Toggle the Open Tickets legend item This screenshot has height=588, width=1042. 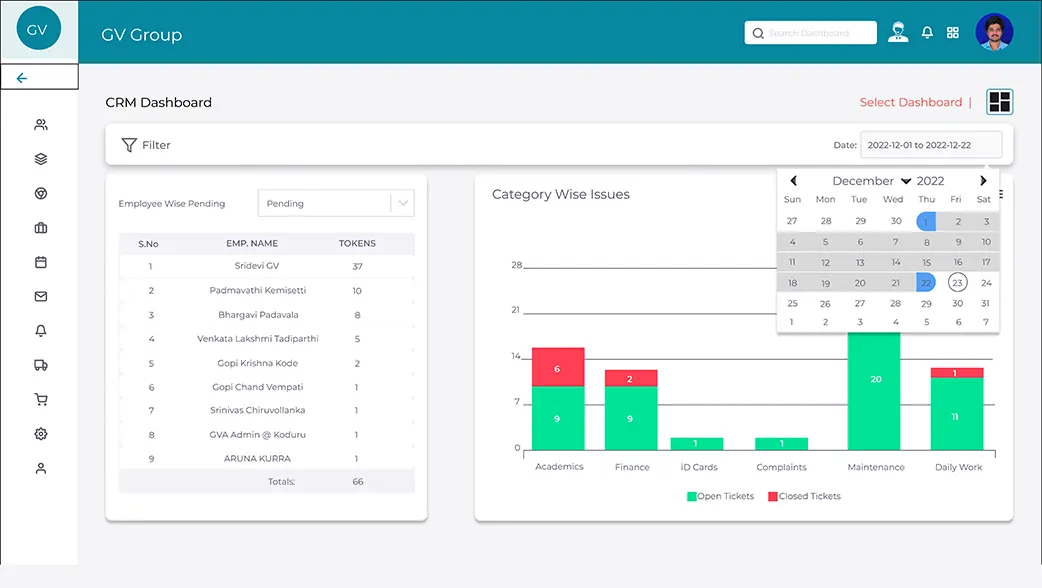point(720,496)
